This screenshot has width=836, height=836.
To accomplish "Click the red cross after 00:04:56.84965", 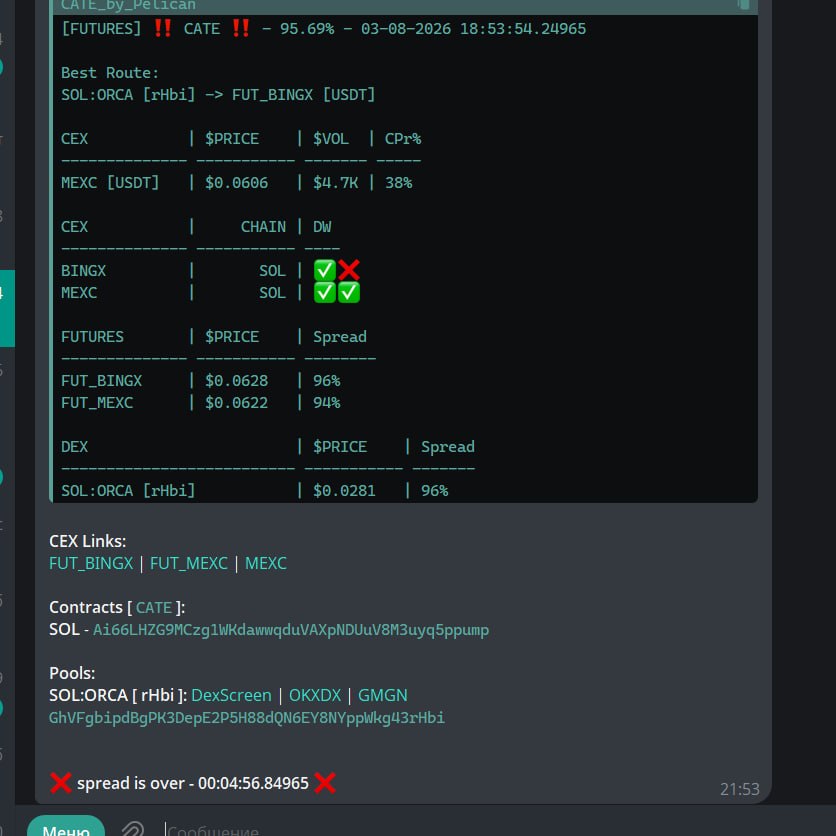I will click(325, 783).
